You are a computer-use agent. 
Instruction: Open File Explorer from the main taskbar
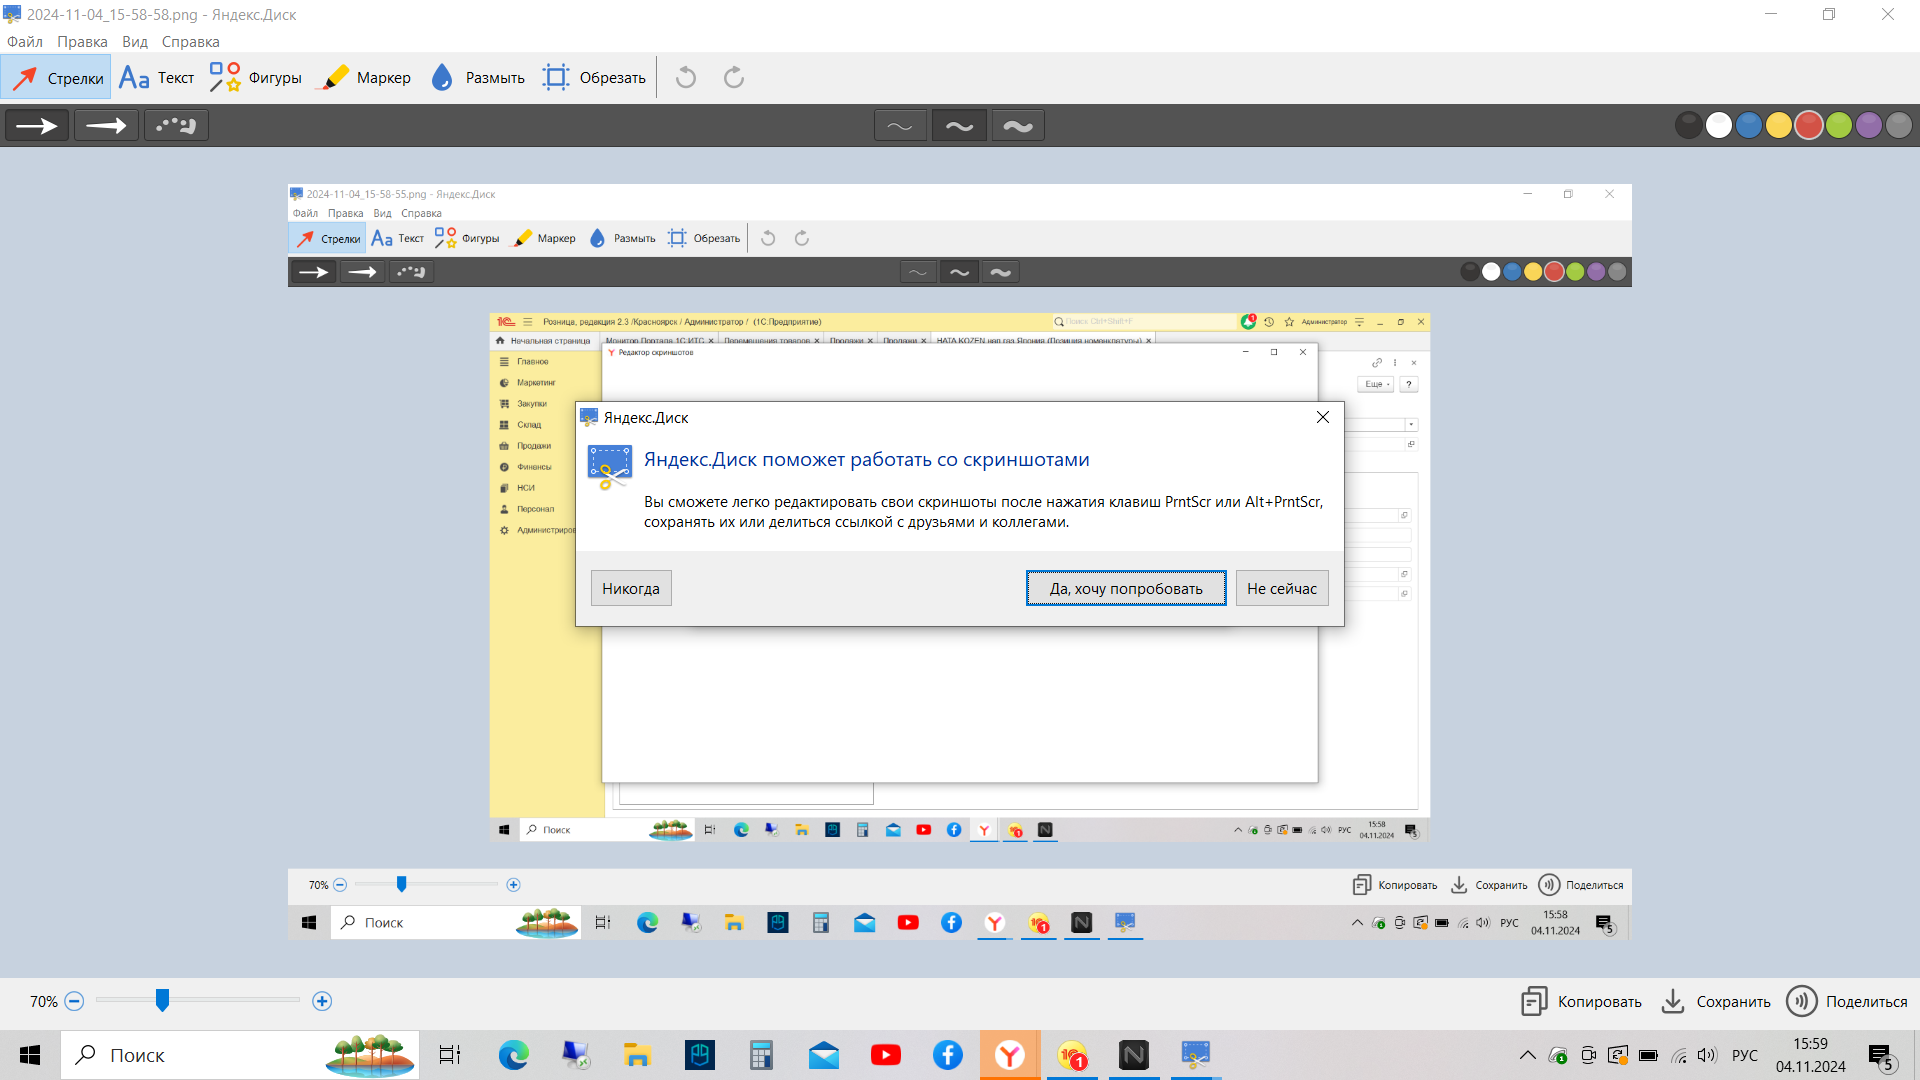point(637,1055)
